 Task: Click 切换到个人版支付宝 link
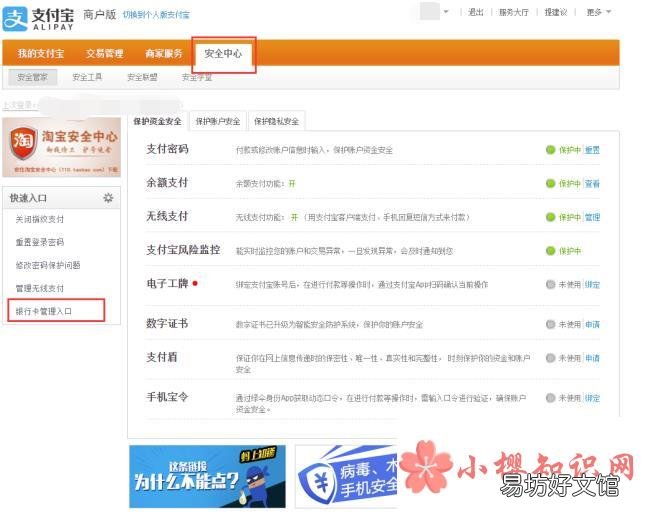pyautogui.click(x=156, y=15)
